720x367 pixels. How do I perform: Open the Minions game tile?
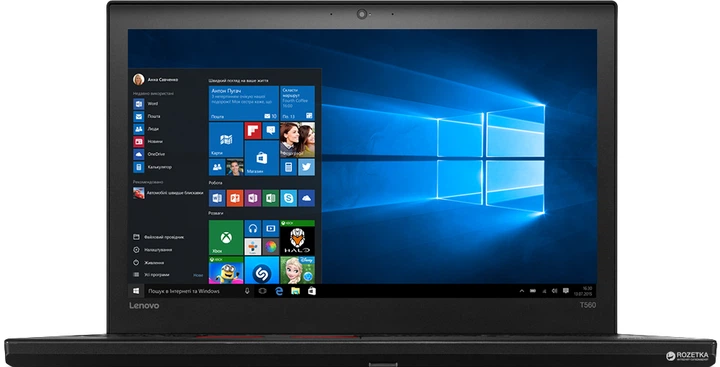coord(226,271)
